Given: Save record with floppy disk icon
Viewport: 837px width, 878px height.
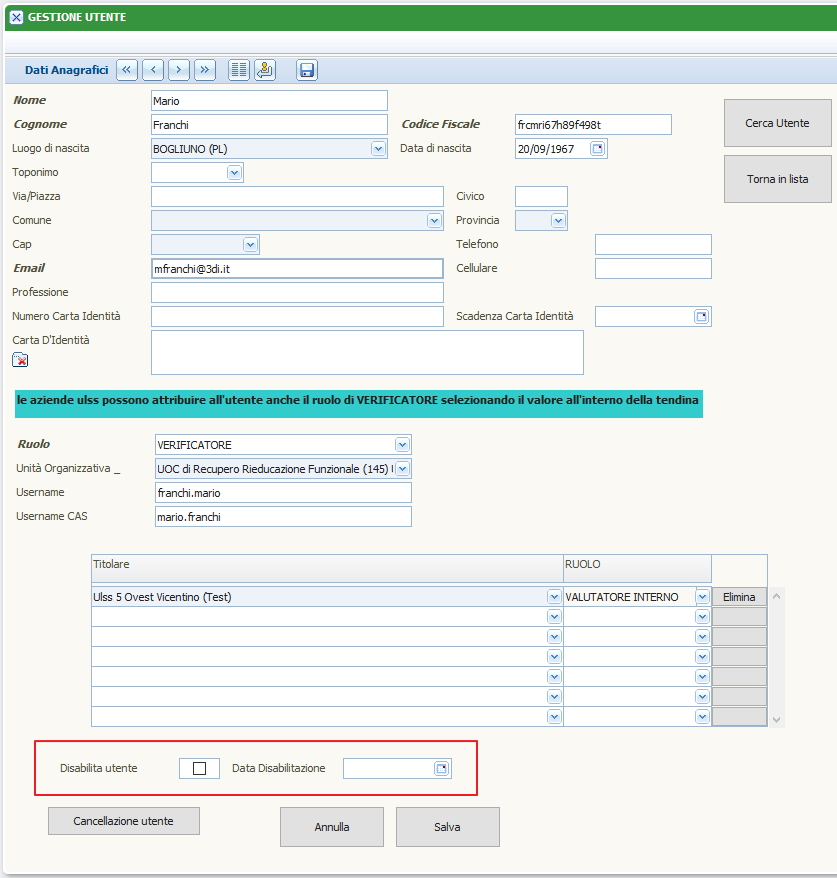Looking at the screenshot, I should (x=307, y=70).
